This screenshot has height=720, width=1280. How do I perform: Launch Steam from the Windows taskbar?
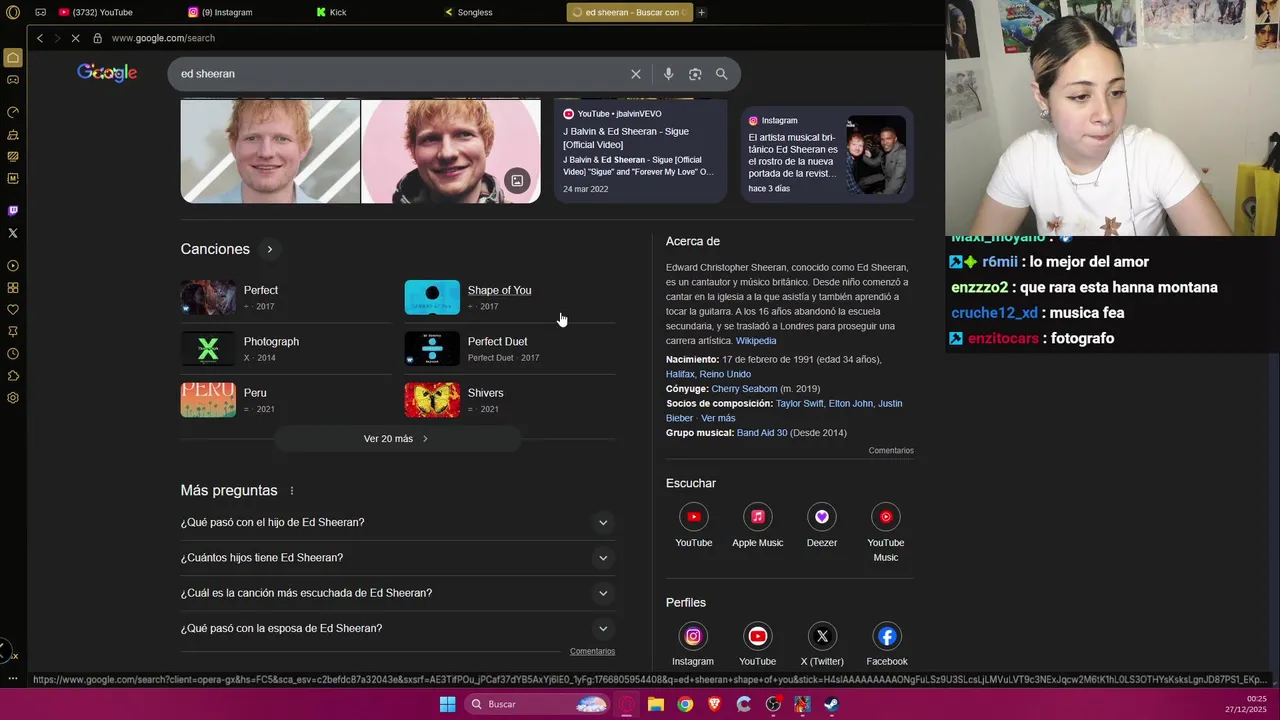[x=832, y=704]
